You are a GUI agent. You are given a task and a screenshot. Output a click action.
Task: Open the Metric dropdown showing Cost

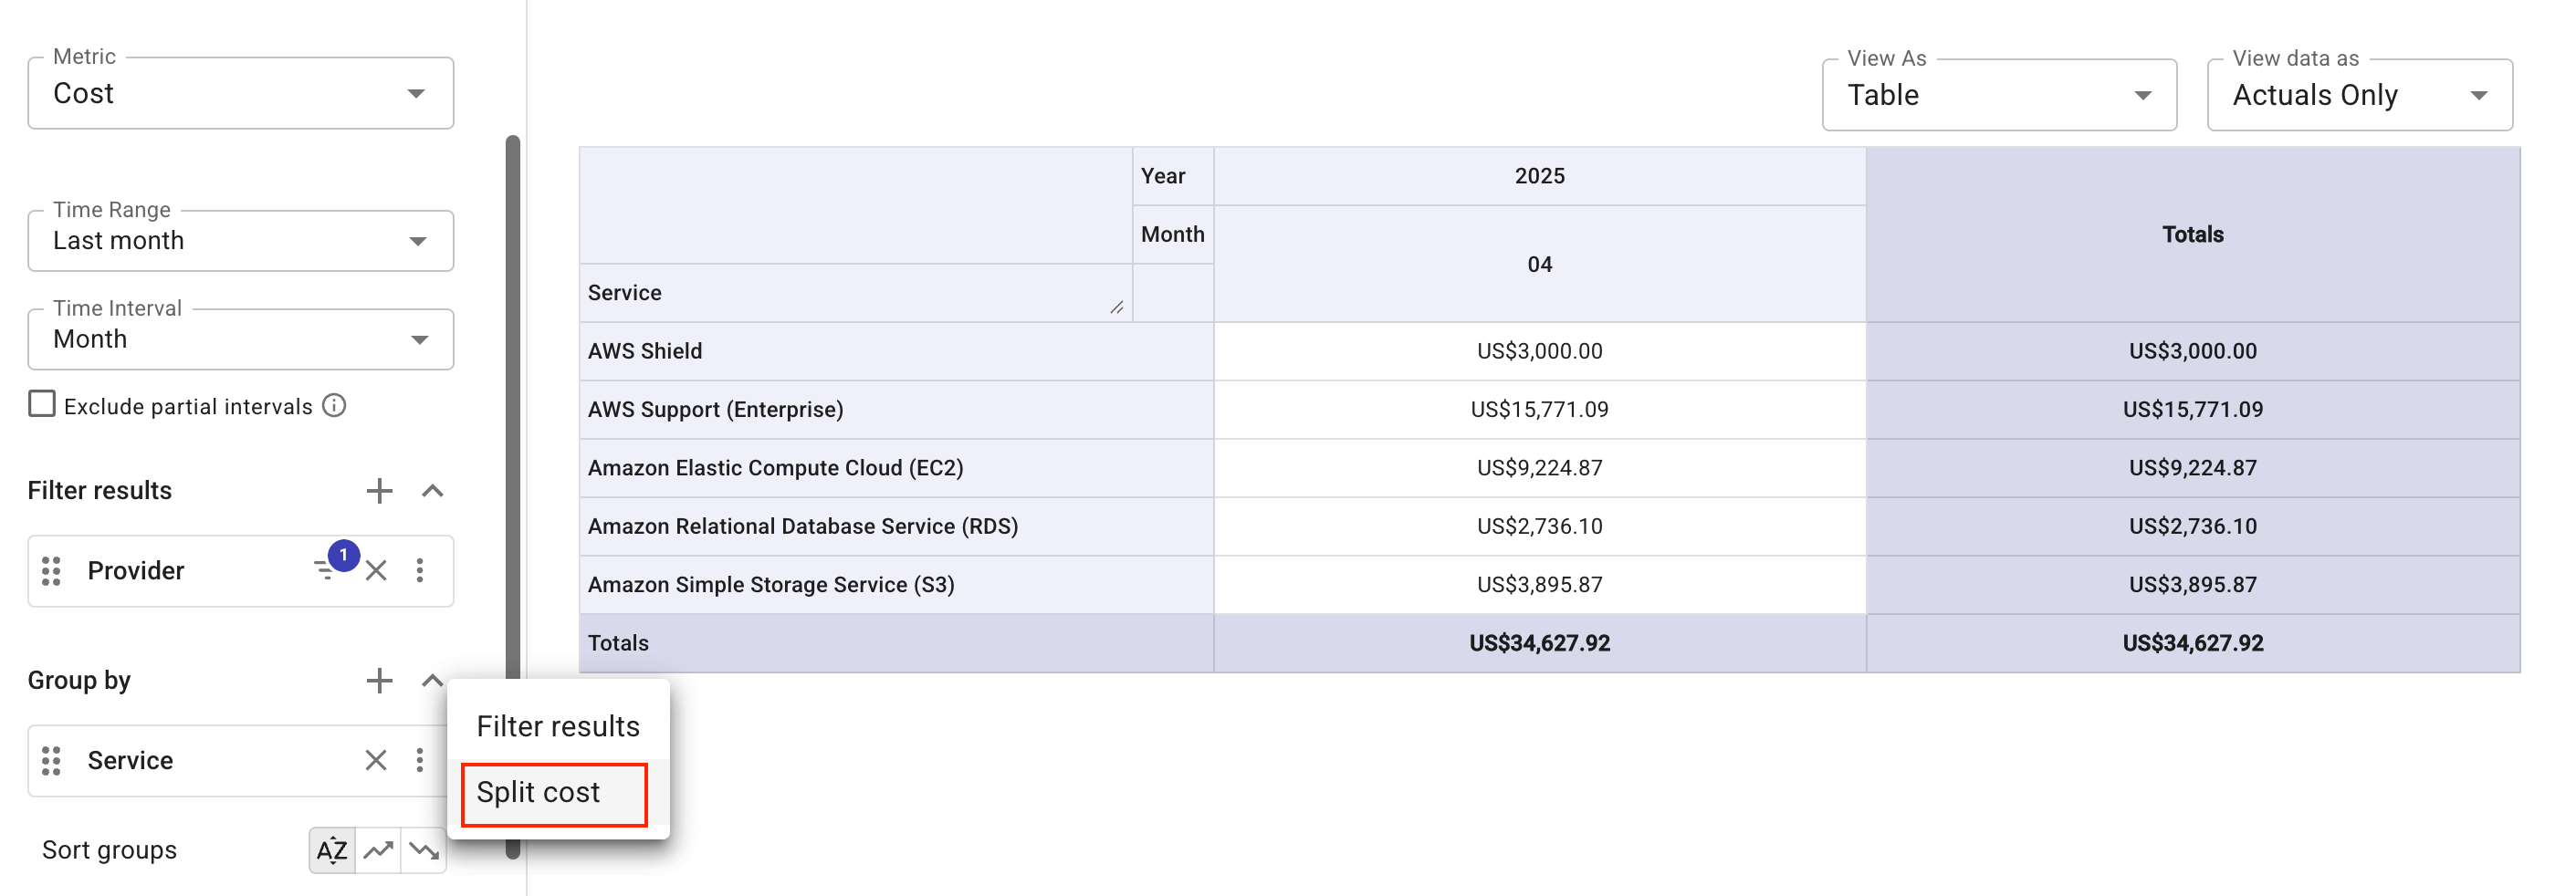240,93
